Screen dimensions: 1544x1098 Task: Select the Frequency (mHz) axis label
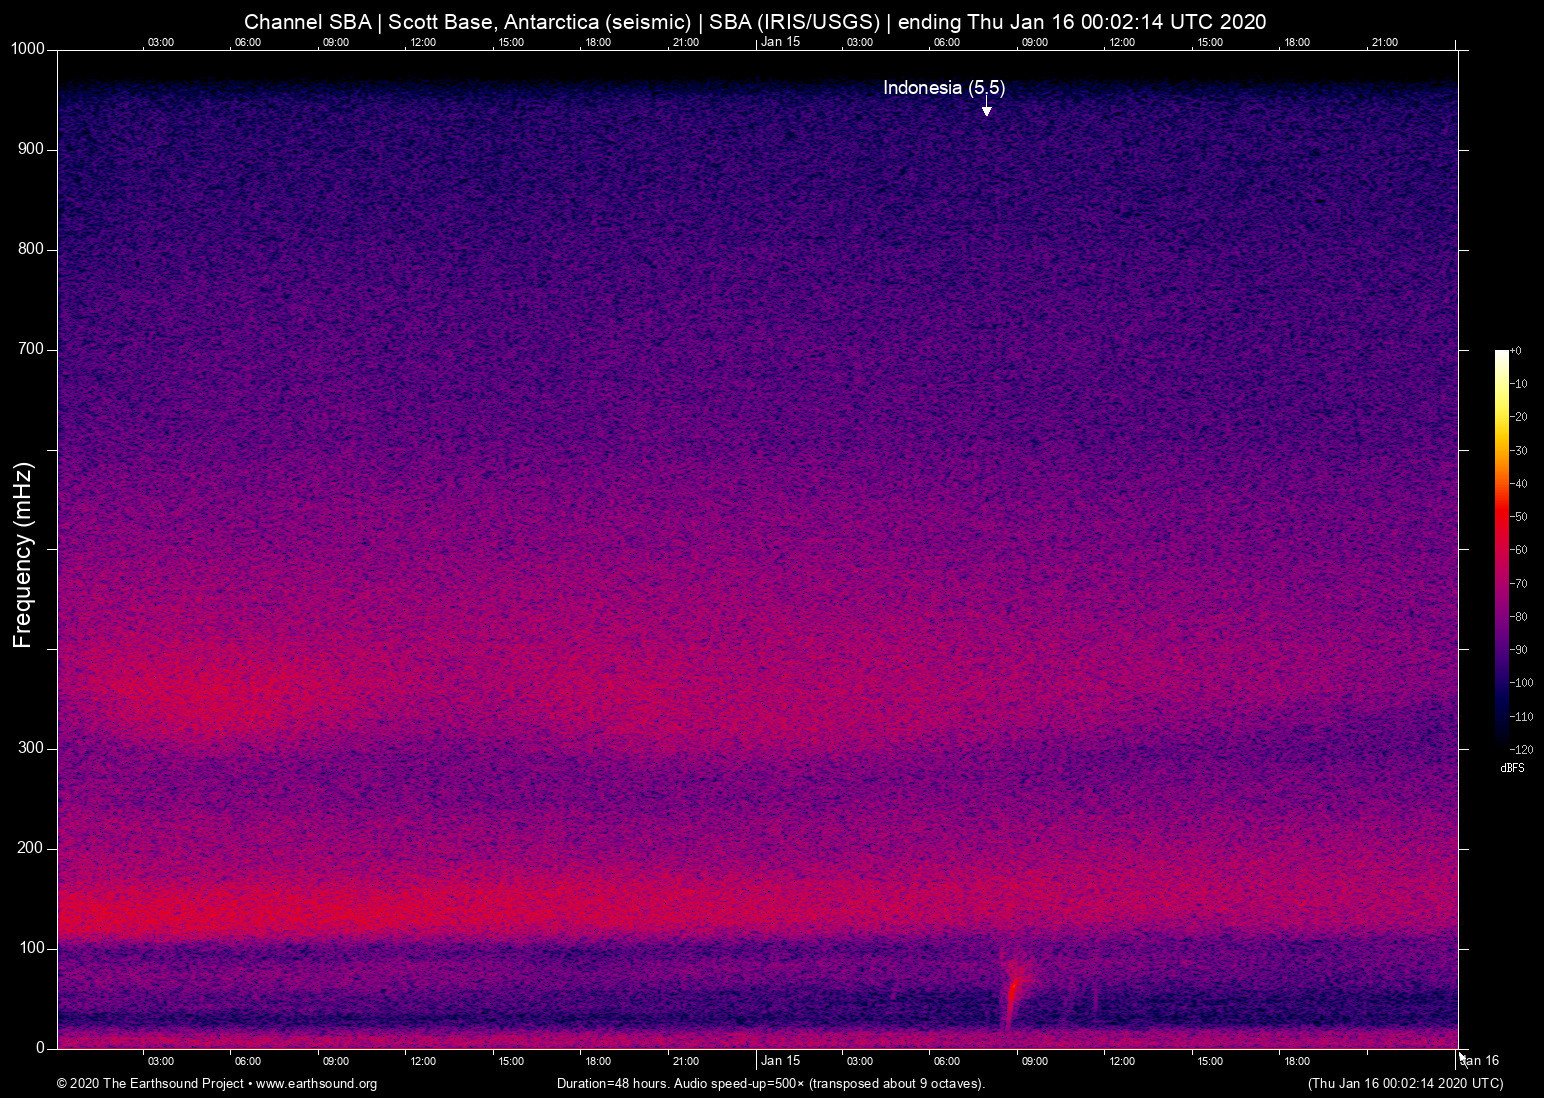pyautogui.click(x=23, y=555)
